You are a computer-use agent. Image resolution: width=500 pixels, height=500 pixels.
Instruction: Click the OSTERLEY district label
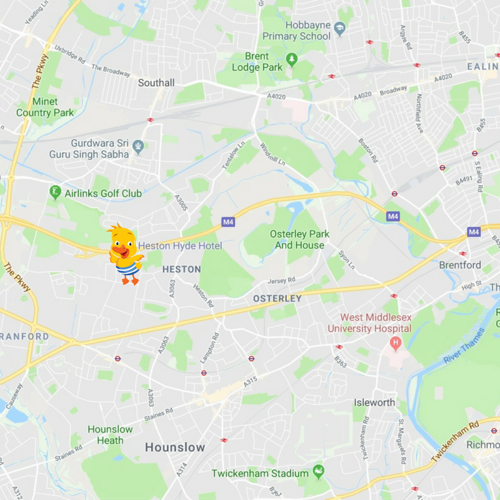click(x=277, y=298)
